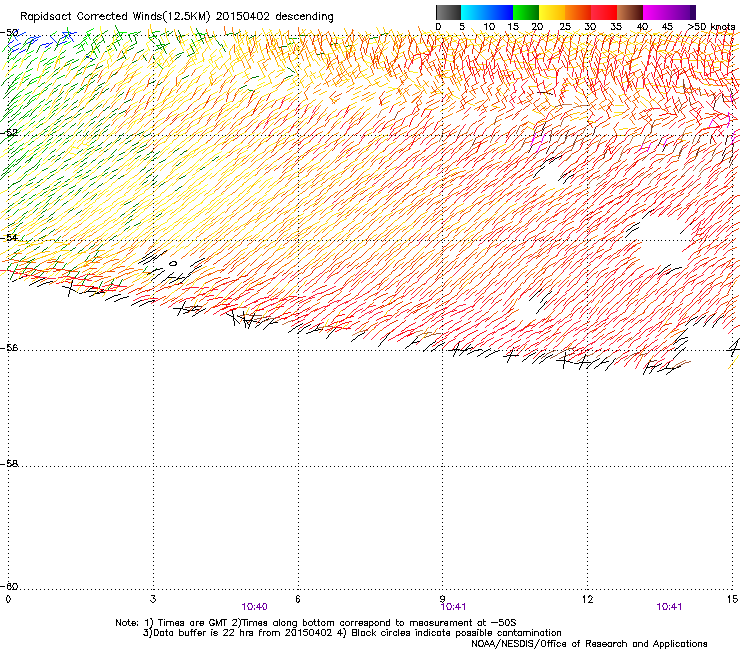
Task: Click the gray 0-5 knots legend segment
Action: coord(448,12)
